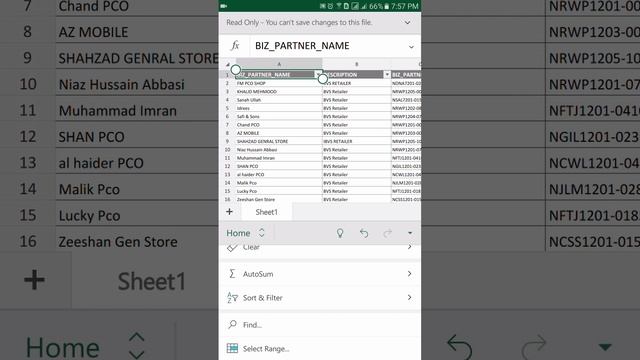Expand AutoSum submenu arrow
The height and width of the screenshot is (360, 640).
409,273
